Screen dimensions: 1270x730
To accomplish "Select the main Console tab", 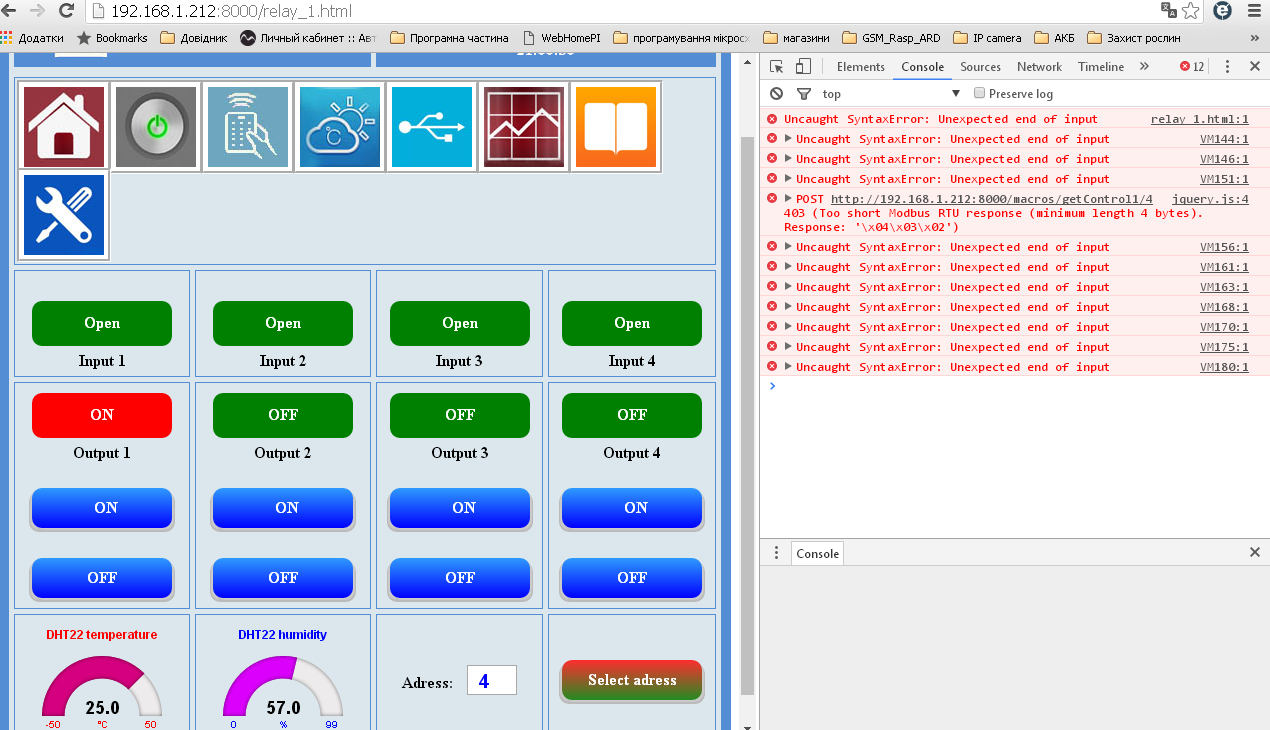I will (922, 67).
